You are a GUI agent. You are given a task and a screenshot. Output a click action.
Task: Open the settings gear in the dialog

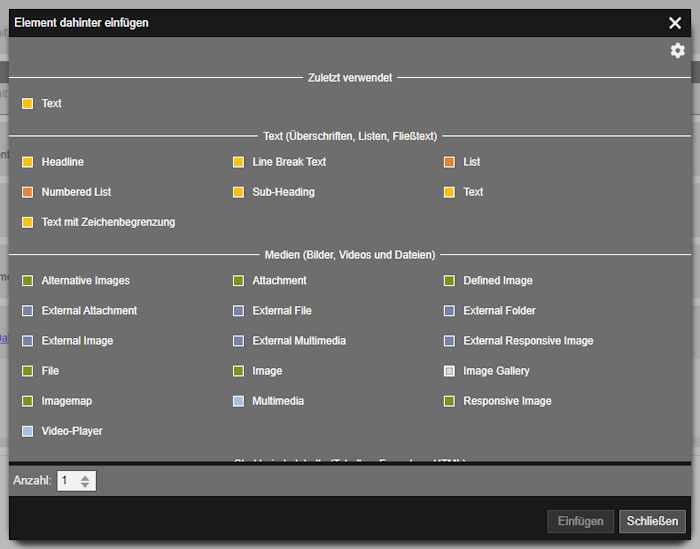677,50
